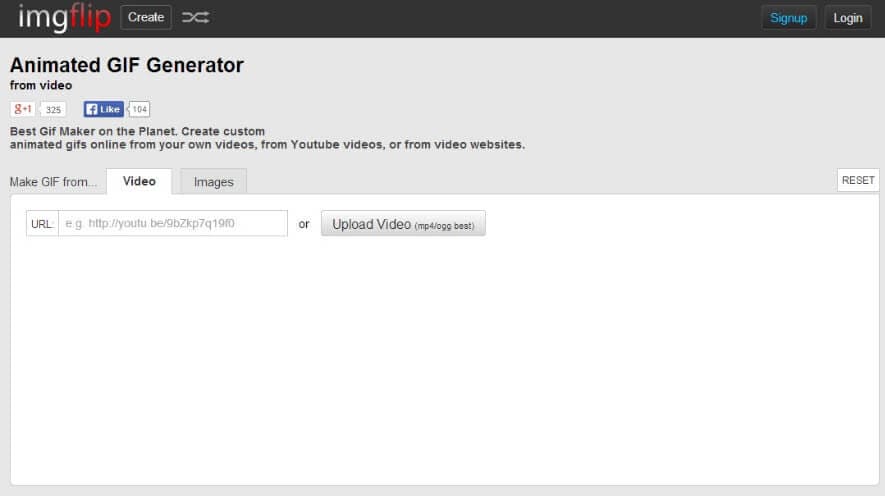Click the Animated GIF Generator heading
The height and width of the screenshot is (496, 885).
(x=127, y=66)
